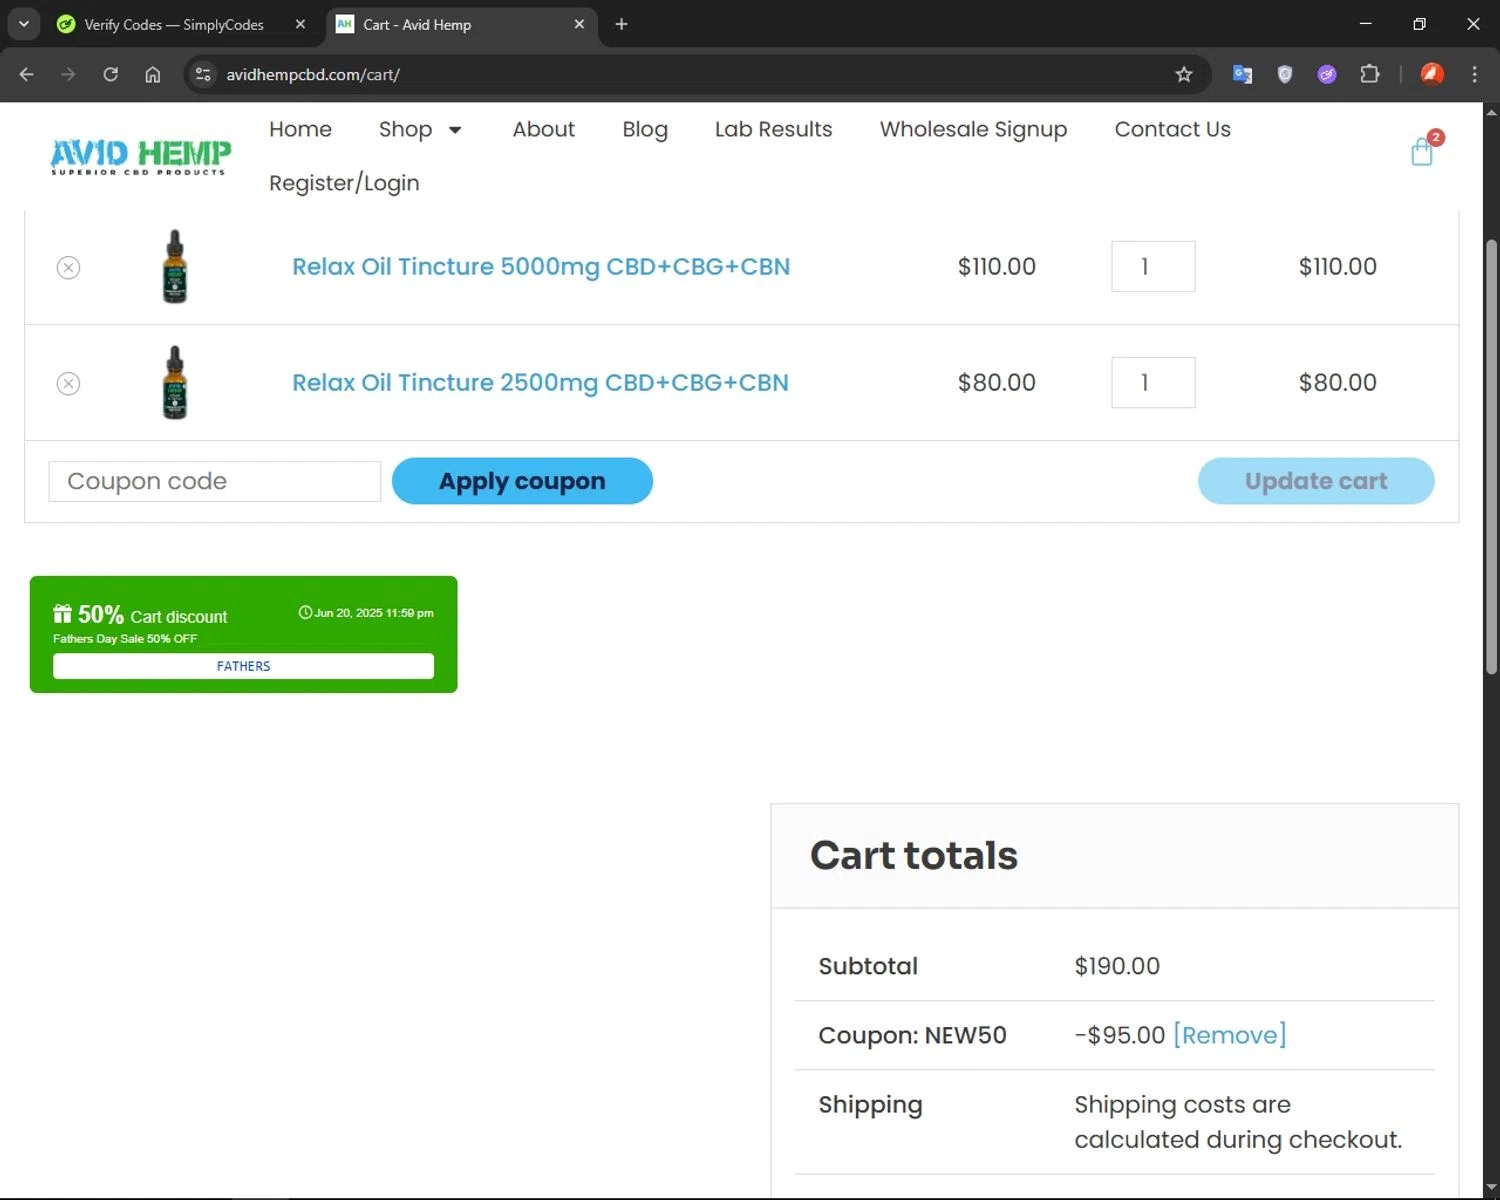Click the Shipping row label
The image size is (1500, 1200).
tap(870, 1105)
